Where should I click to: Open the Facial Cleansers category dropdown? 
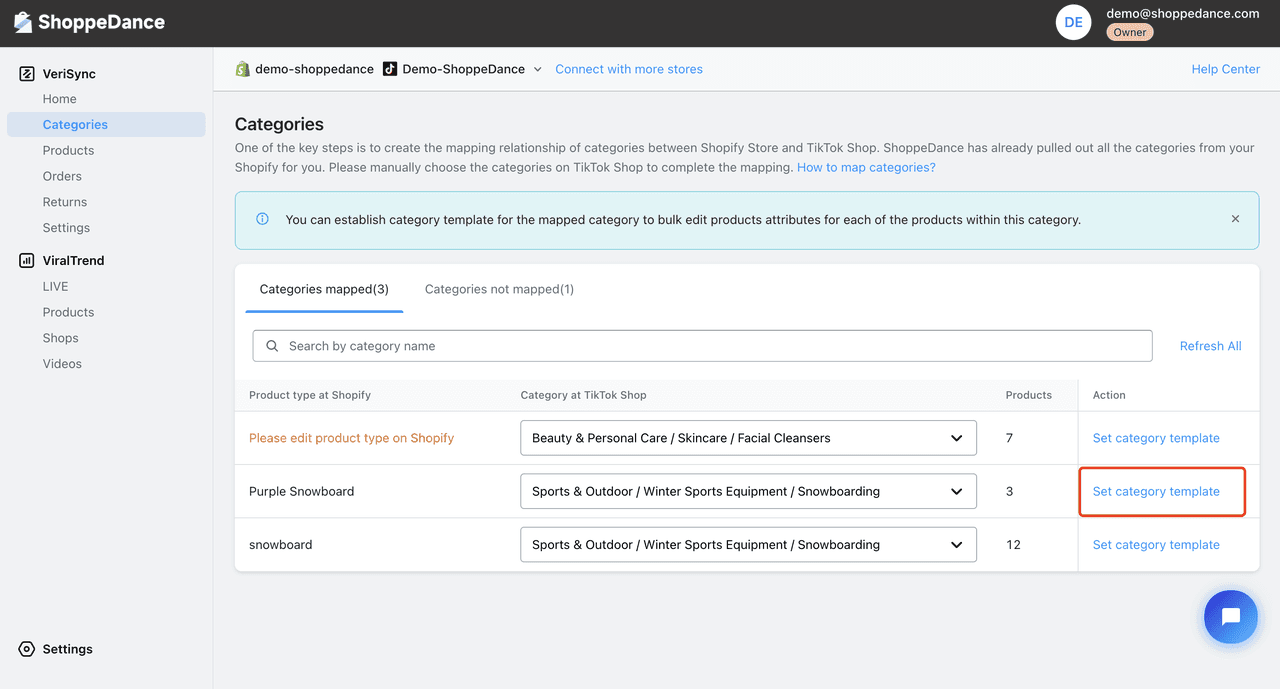(748, 438)
